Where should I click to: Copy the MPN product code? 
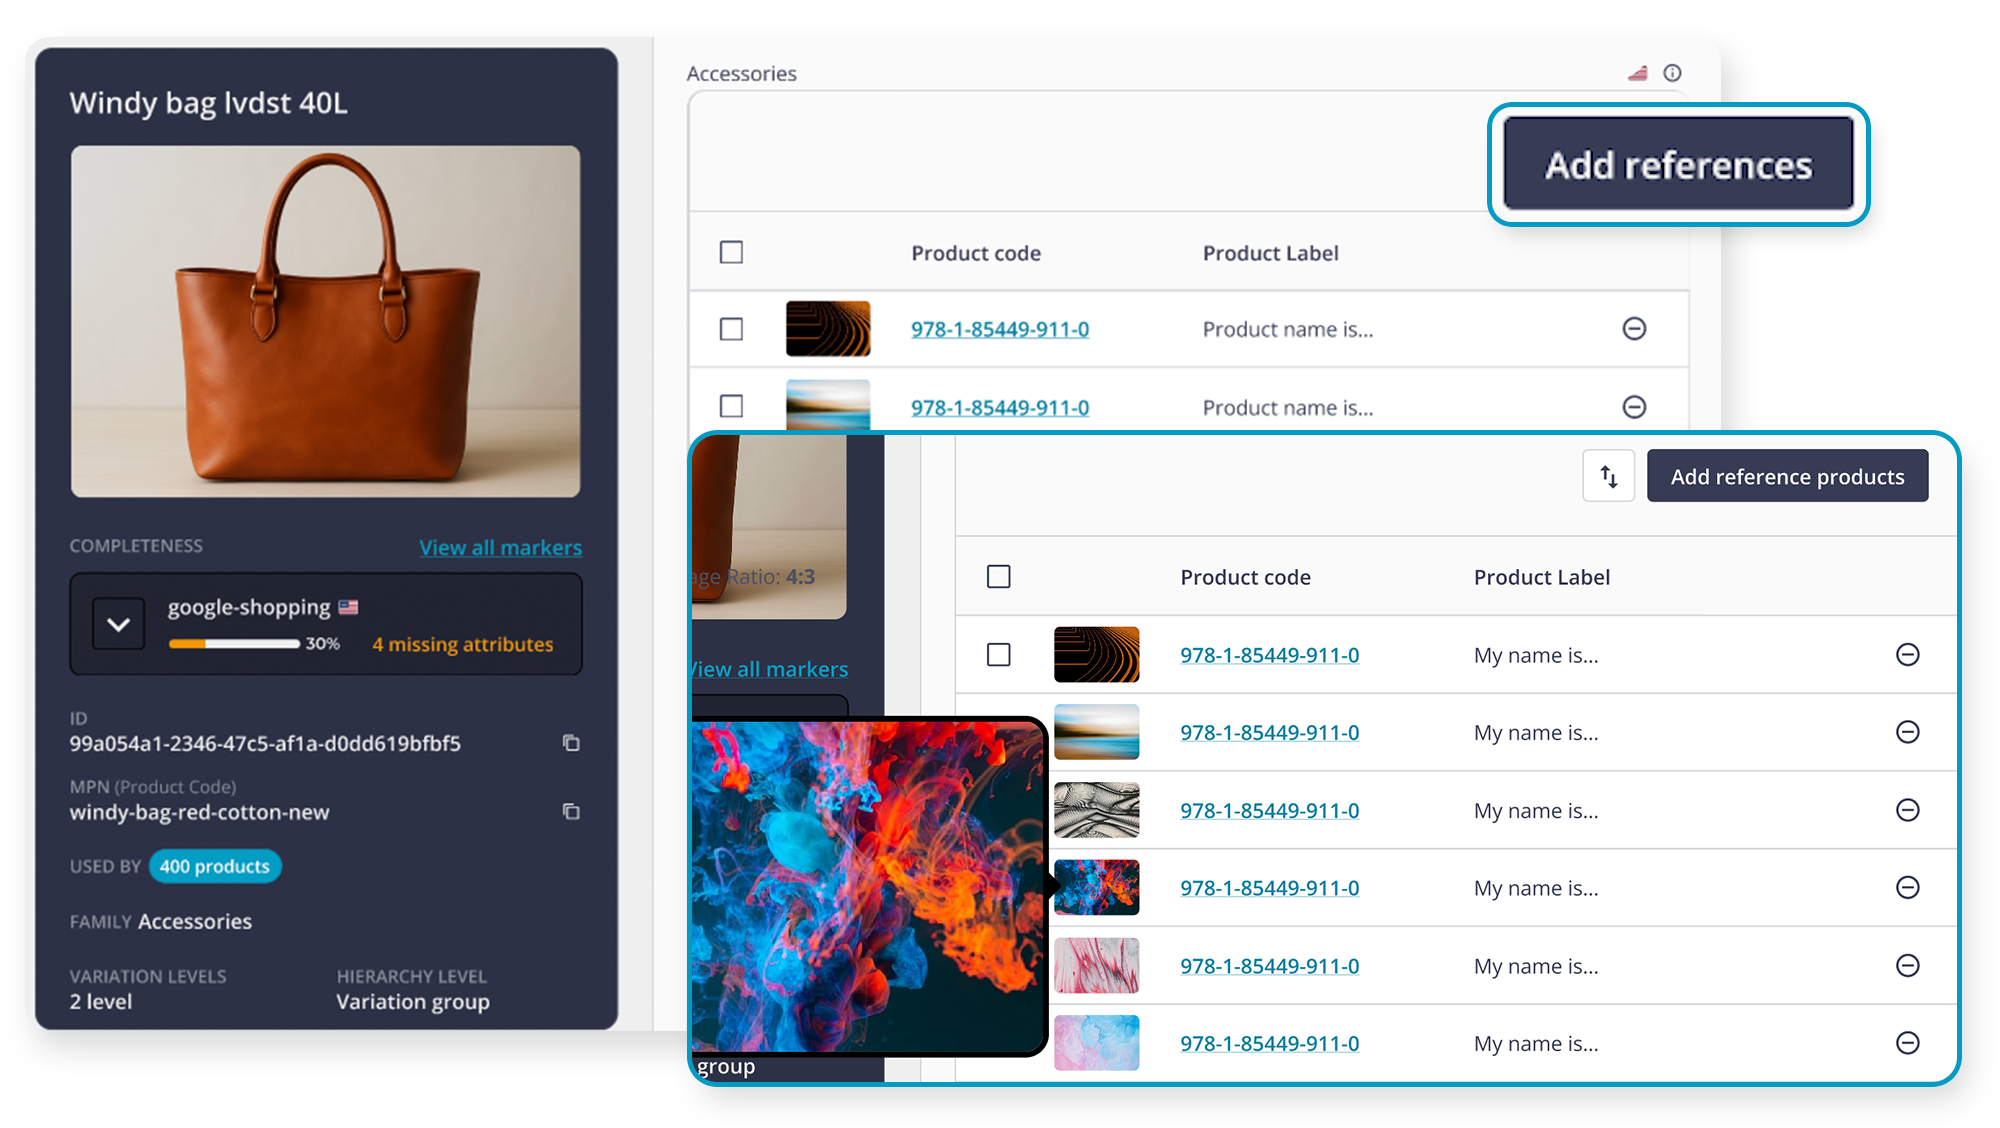(571, 811)
